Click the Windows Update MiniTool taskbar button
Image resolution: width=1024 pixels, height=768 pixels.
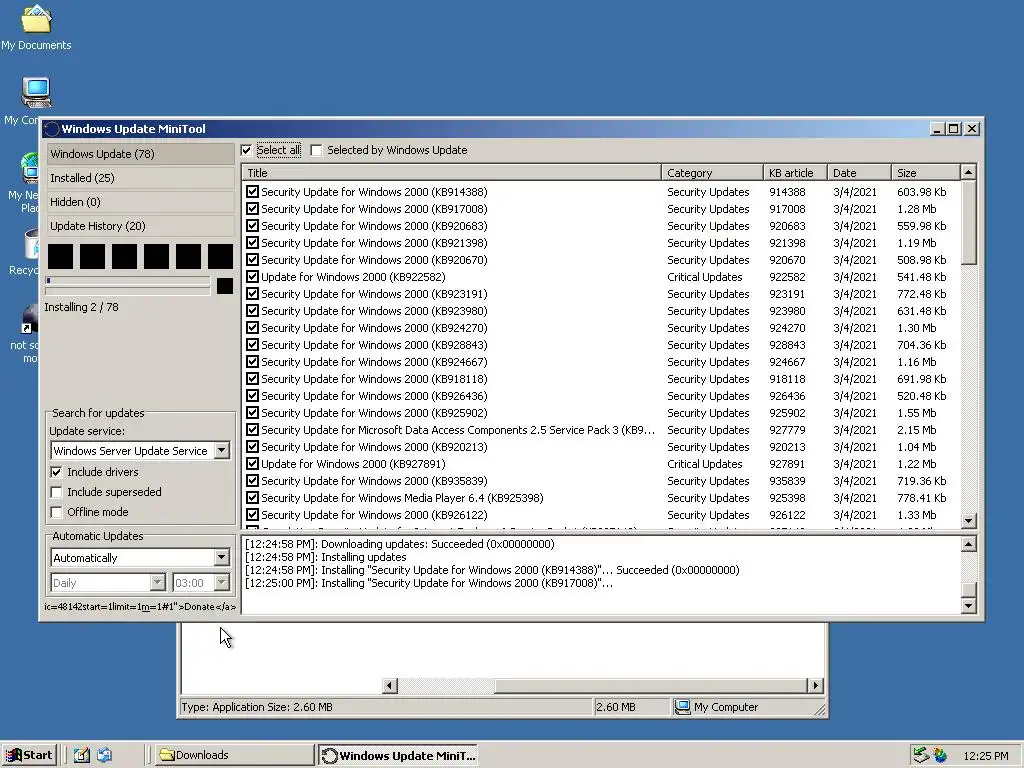[x=398, y=756]
